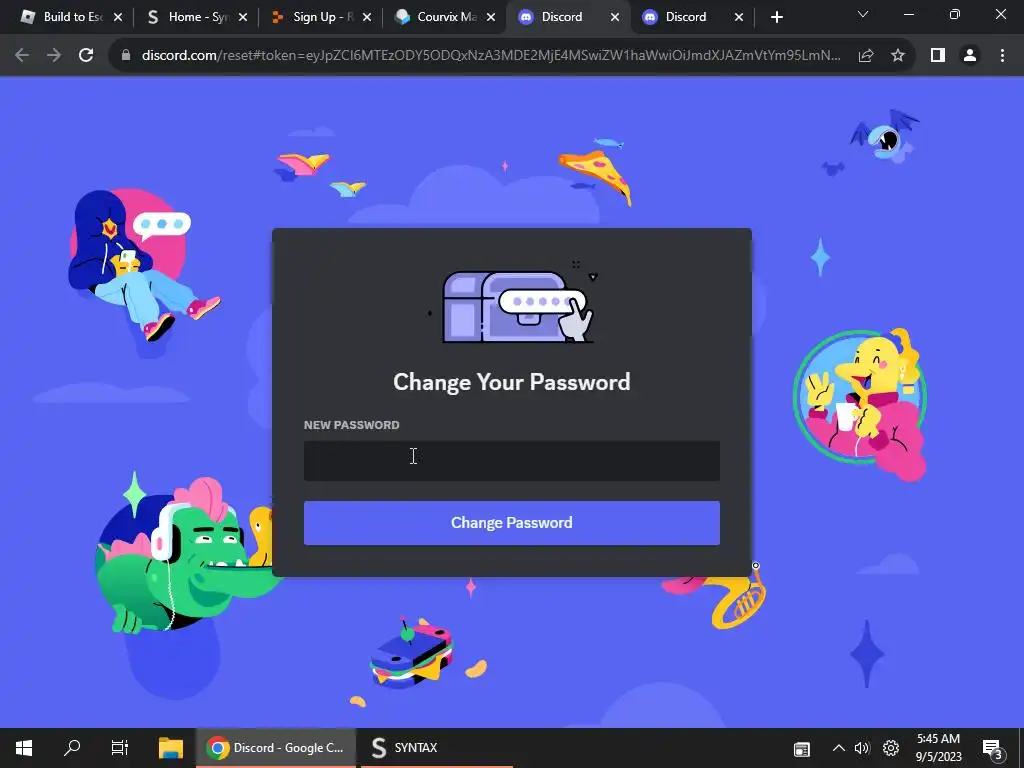
Task: Close the Build to Escape tab
Action: (118, 18)
